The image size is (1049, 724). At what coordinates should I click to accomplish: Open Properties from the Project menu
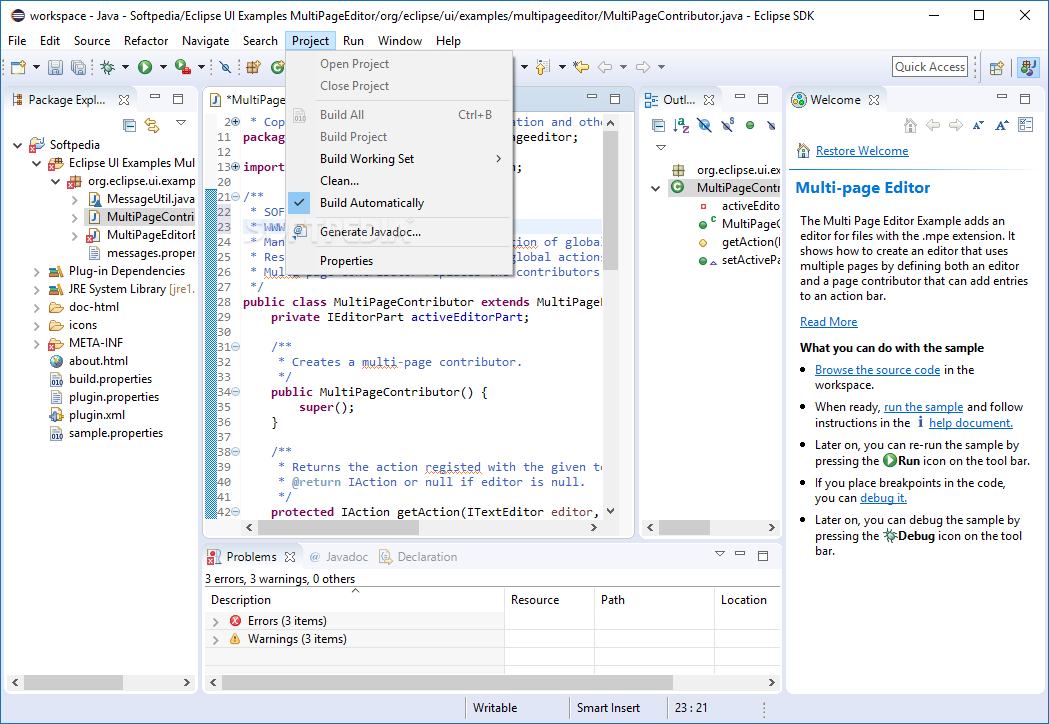click(399, 261)
